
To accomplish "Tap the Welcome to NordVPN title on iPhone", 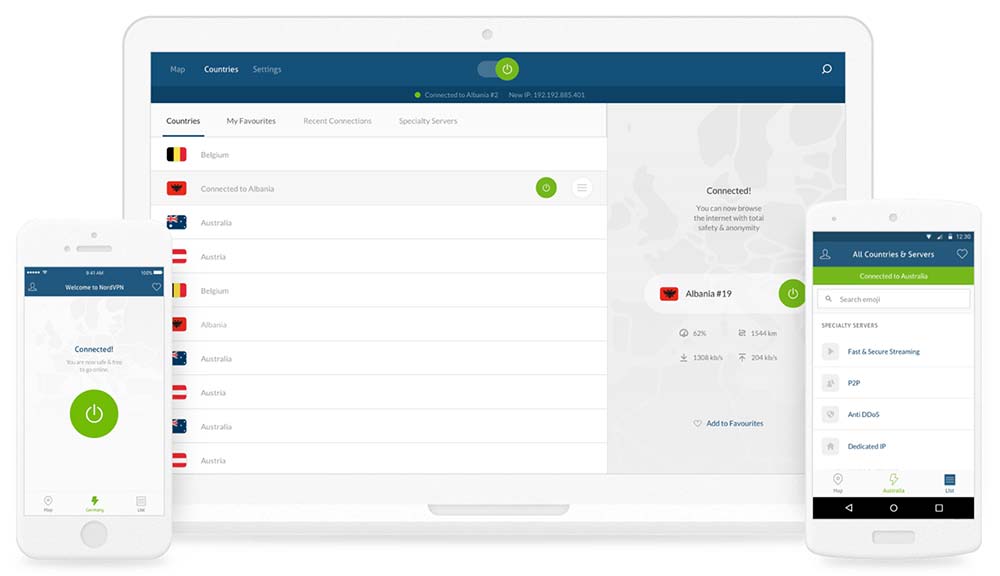I will tap(94, 288).
